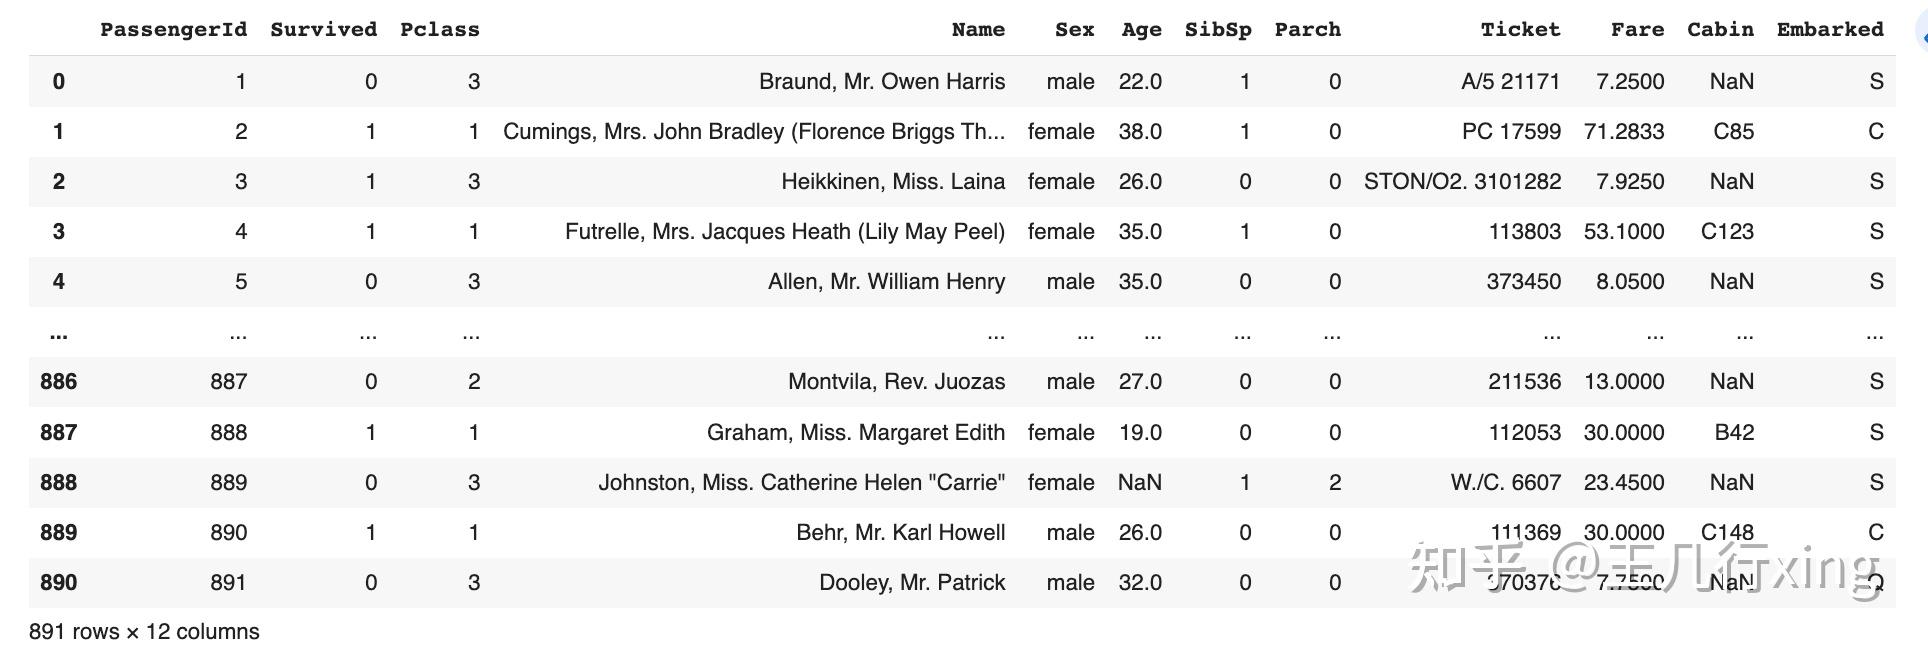Click the NaN age in row 888
1928x654 pixels.
click(x=1140, y=482)
